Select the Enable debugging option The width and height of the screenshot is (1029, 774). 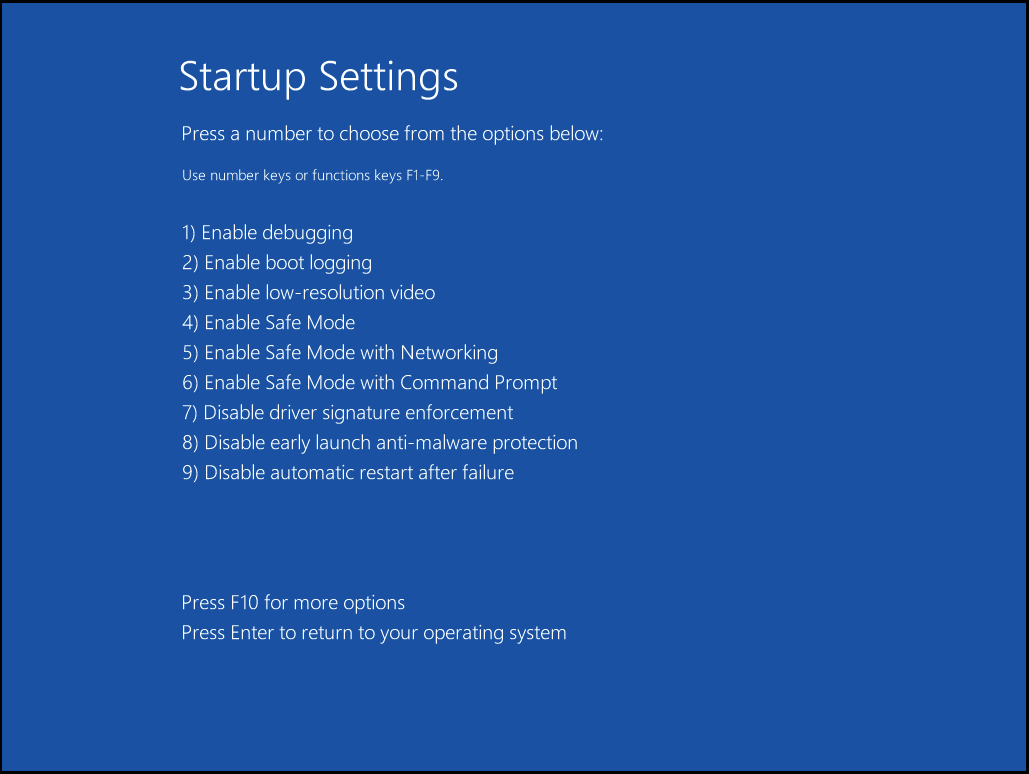coord(267,233)
